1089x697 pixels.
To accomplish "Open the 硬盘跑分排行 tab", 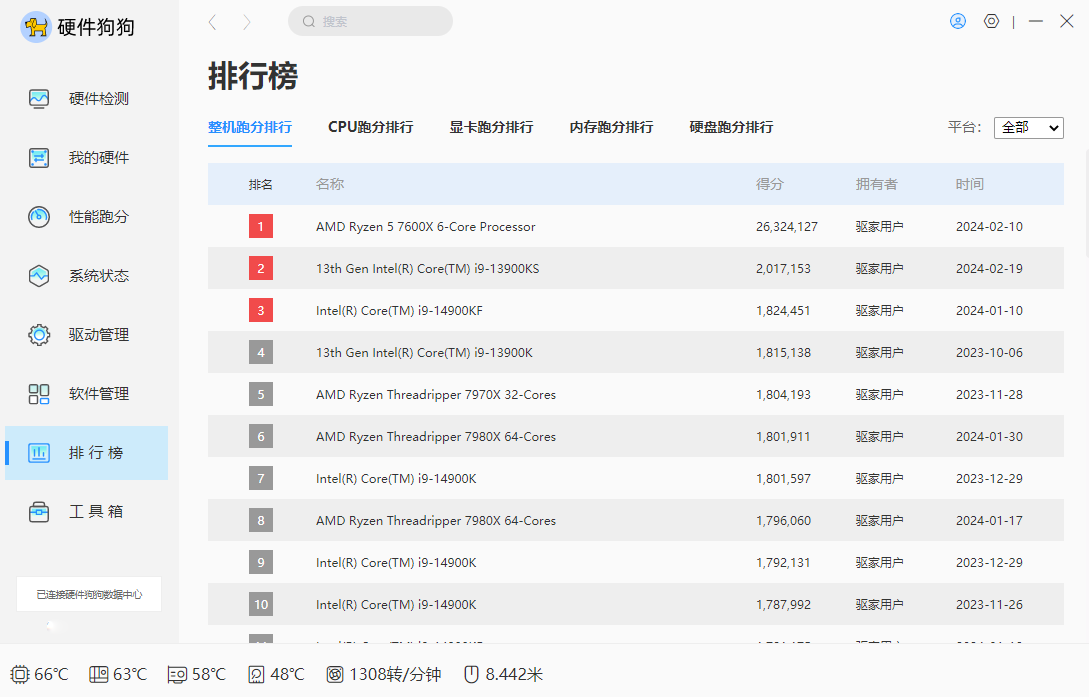I will pyautogui.click(x=731, y=127).
